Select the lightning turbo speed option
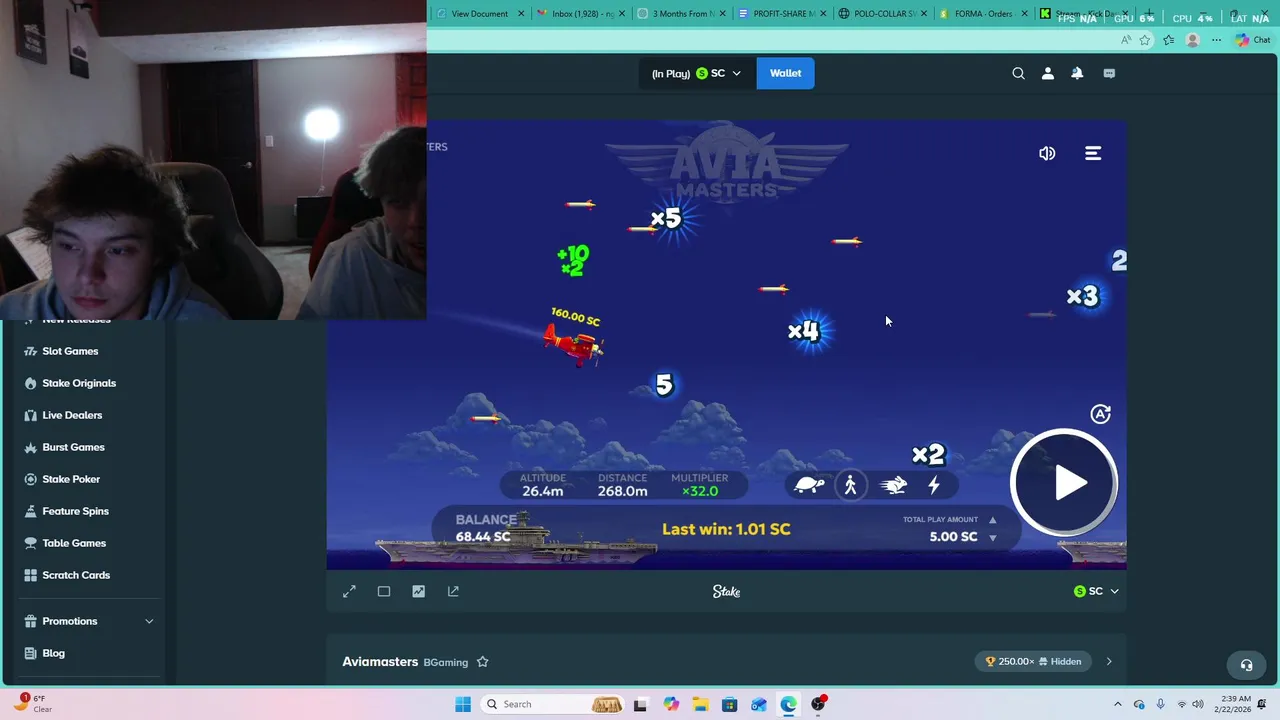The width and height of the screenshot is (1280, 720). tap(934, 485)
